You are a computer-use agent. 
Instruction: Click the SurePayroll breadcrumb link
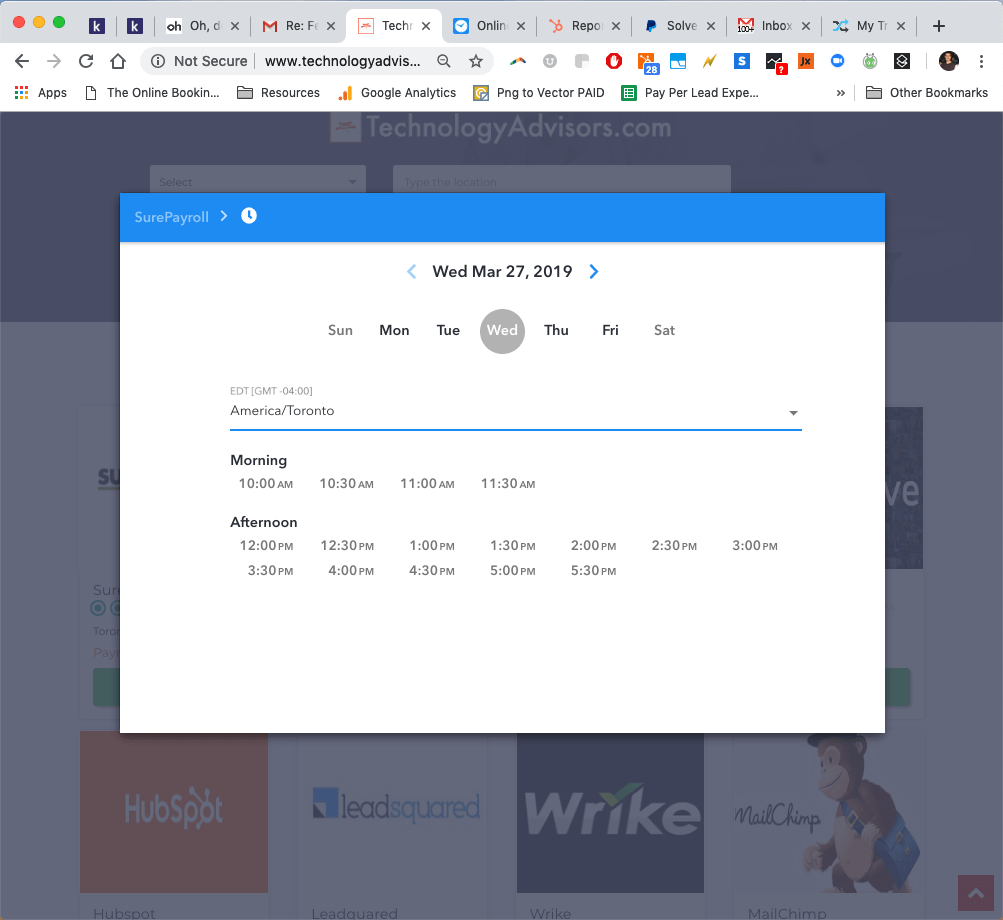171,217
